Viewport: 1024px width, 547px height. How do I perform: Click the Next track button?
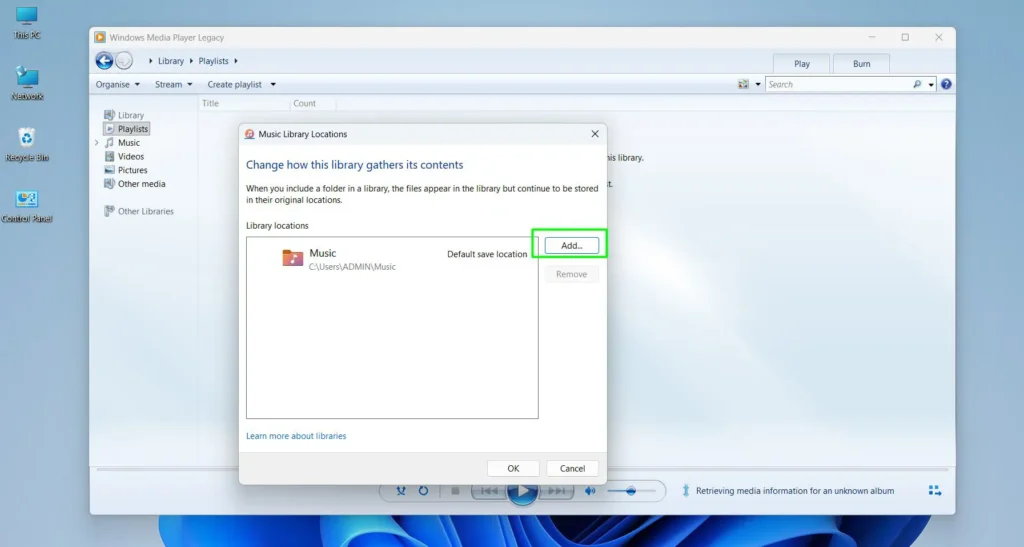pos(556,491)
